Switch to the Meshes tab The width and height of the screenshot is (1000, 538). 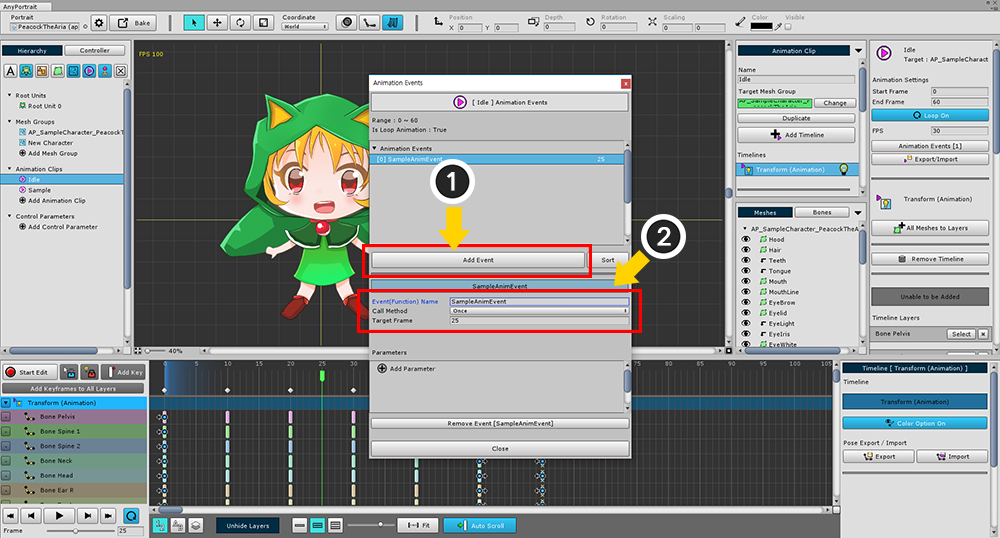[765, 212]
